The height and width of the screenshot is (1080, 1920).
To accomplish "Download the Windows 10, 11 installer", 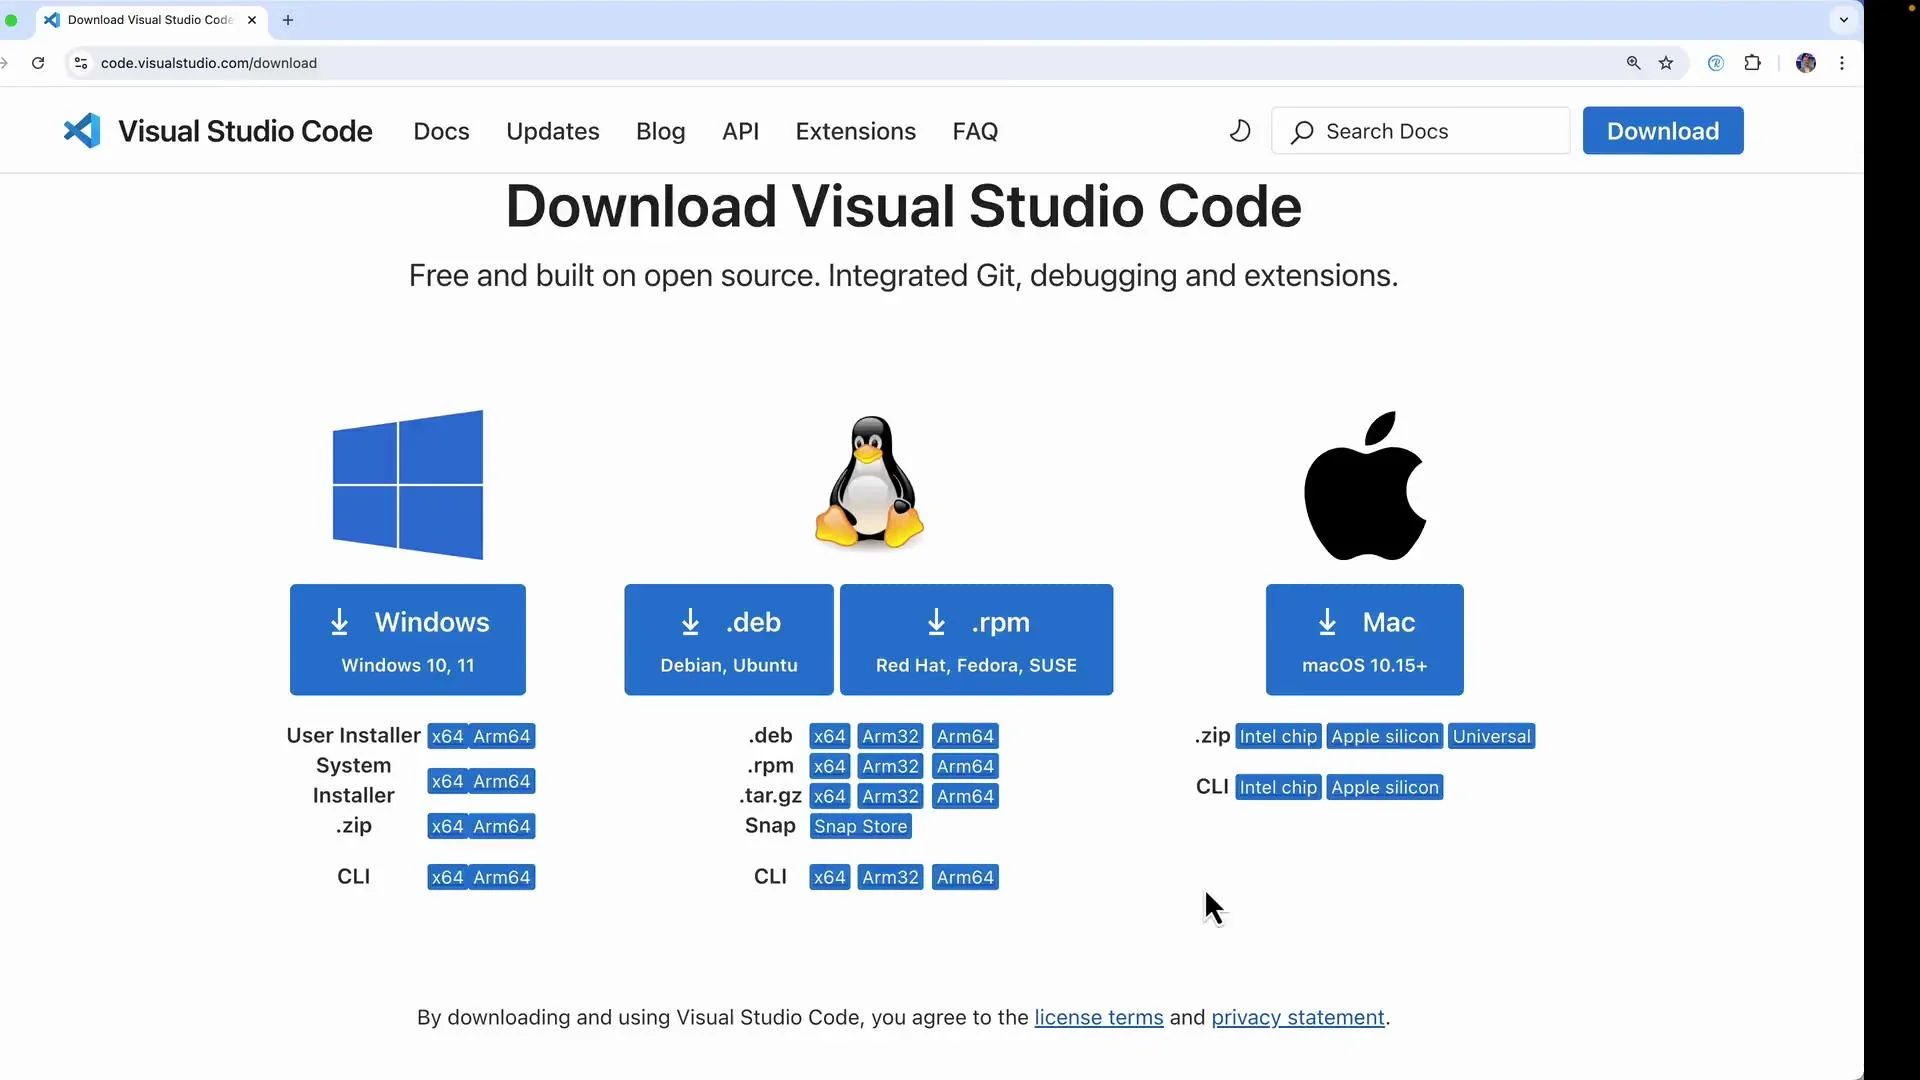I will click(408, 640).
